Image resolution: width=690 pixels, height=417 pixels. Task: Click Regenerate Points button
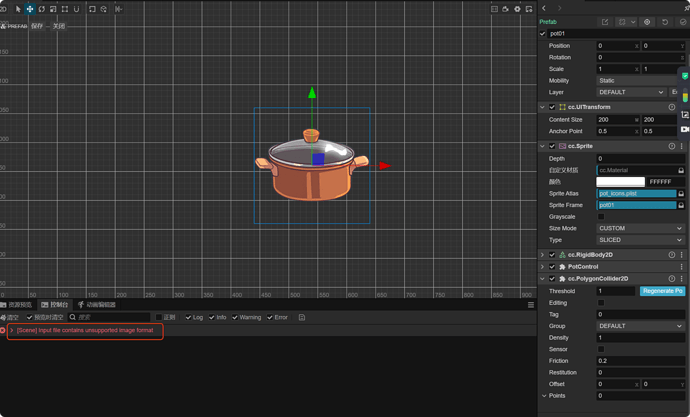pyautogui.click(x=663, y=291)
